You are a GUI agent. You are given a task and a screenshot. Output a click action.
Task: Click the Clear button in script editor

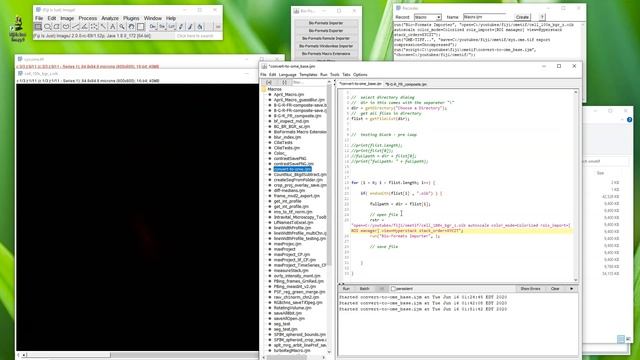[555, 289]
